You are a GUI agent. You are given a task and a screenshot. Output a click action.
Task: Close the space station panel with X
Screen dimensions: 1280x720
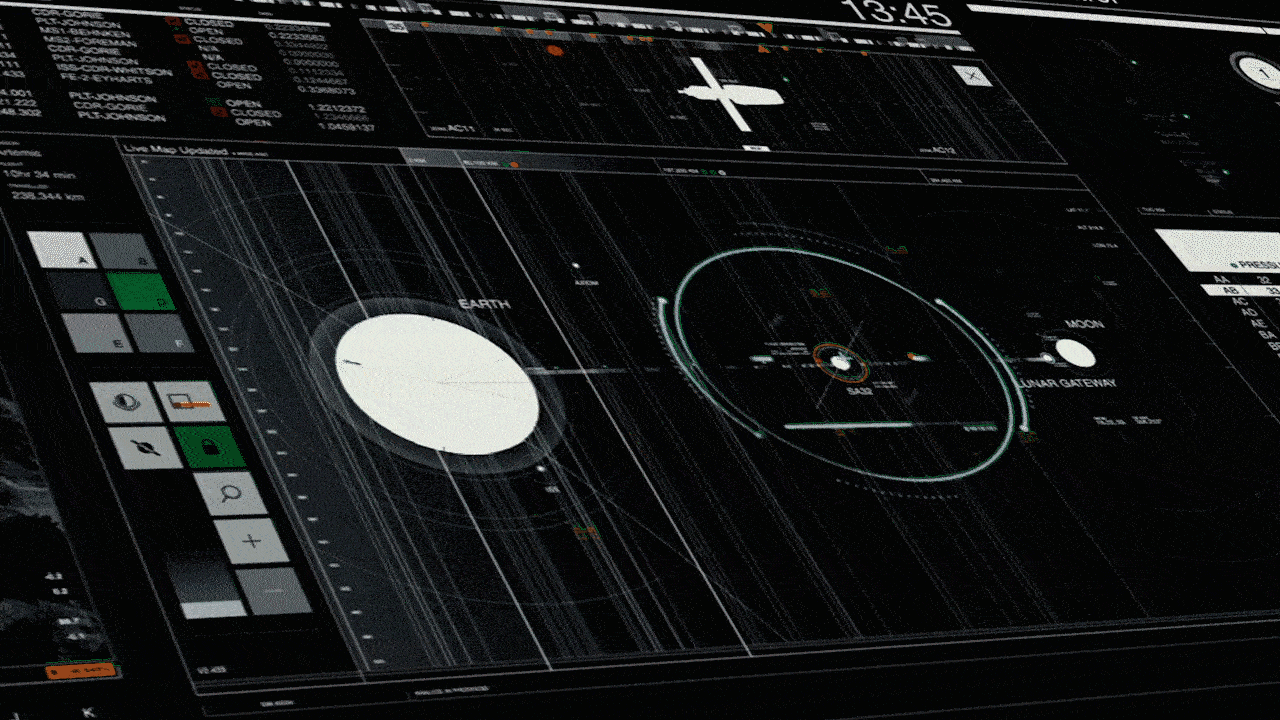tap(972, 76)
